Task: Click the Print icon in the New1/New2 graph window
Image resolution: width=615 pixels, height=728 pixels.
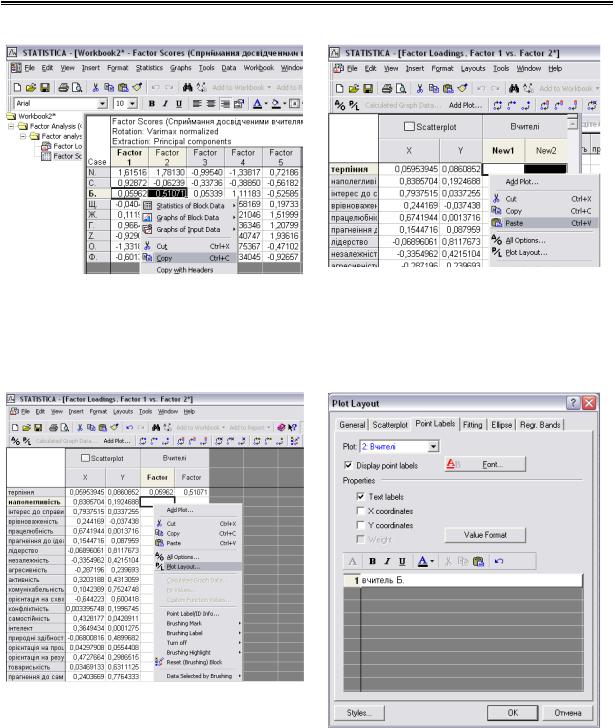Action: click(387, 88)
